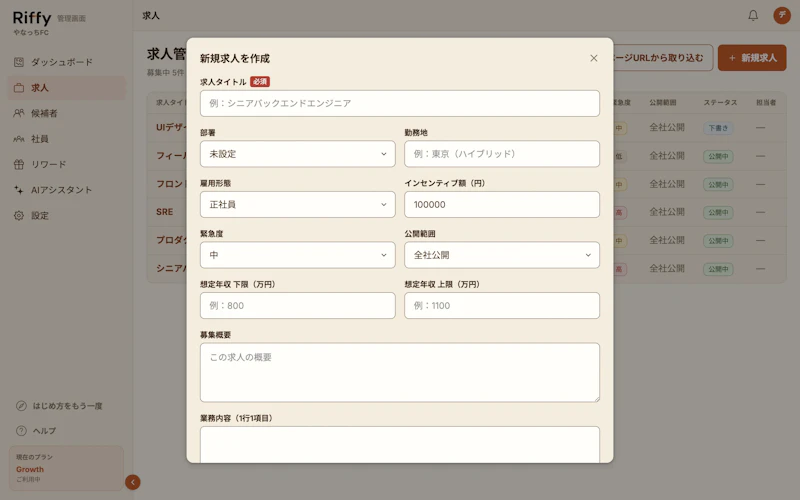The width and height of the screenshot is (800, 500).
Task: Click the people icon next to 候補者
Action: click(19, 113)
